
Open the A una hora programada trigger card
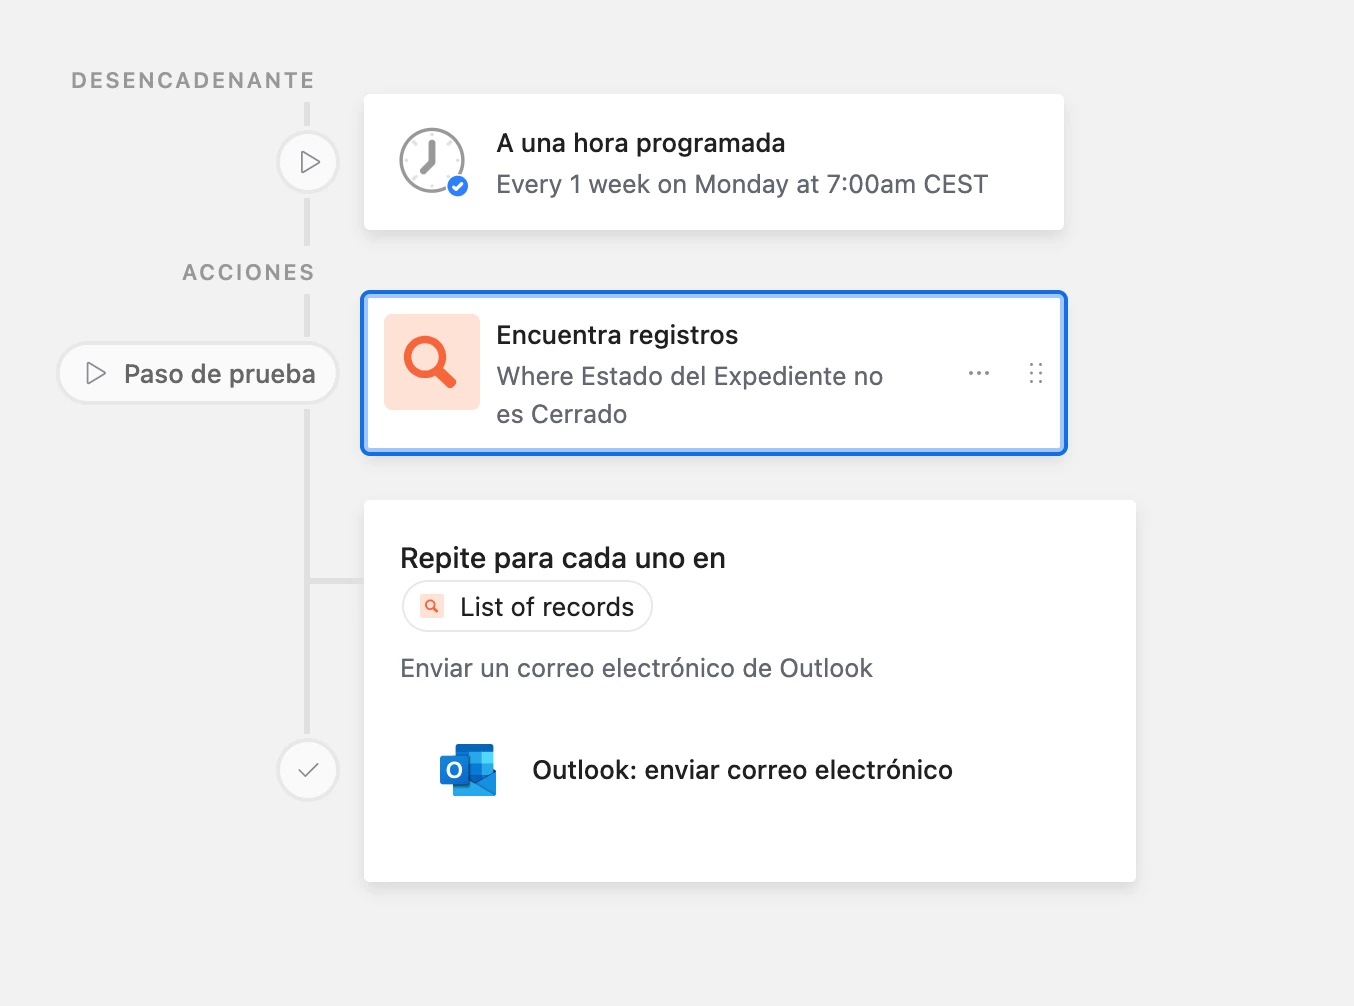tap(714, 162)
